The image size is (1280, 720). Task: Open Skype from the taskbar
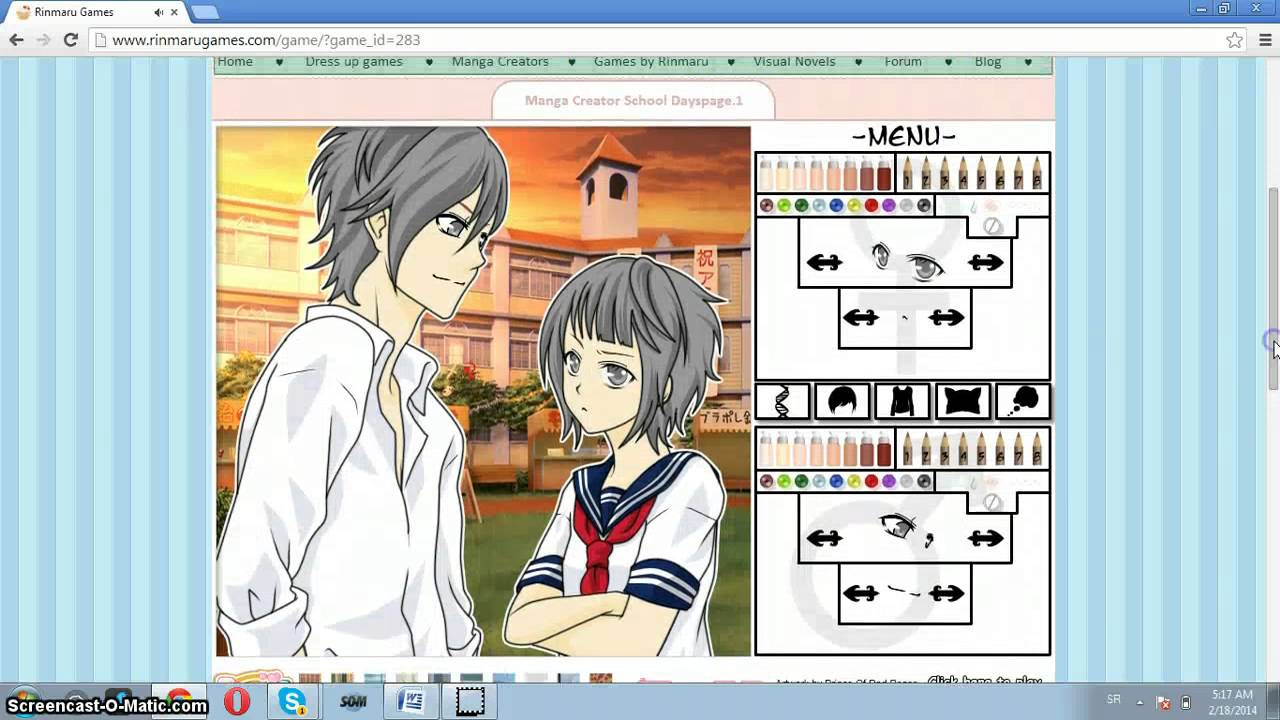tap(293, 702)
